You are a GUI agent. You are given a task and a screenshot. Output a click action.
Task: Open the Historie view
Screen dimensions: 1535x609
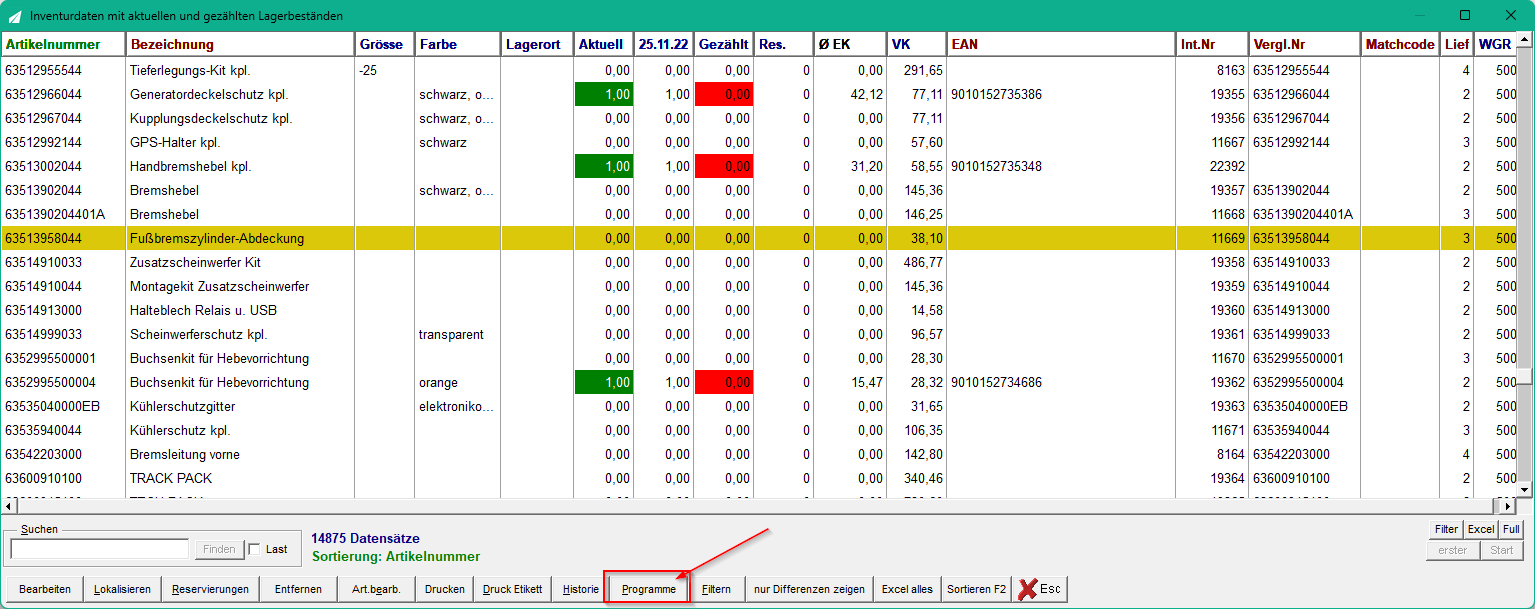(581, 589)
